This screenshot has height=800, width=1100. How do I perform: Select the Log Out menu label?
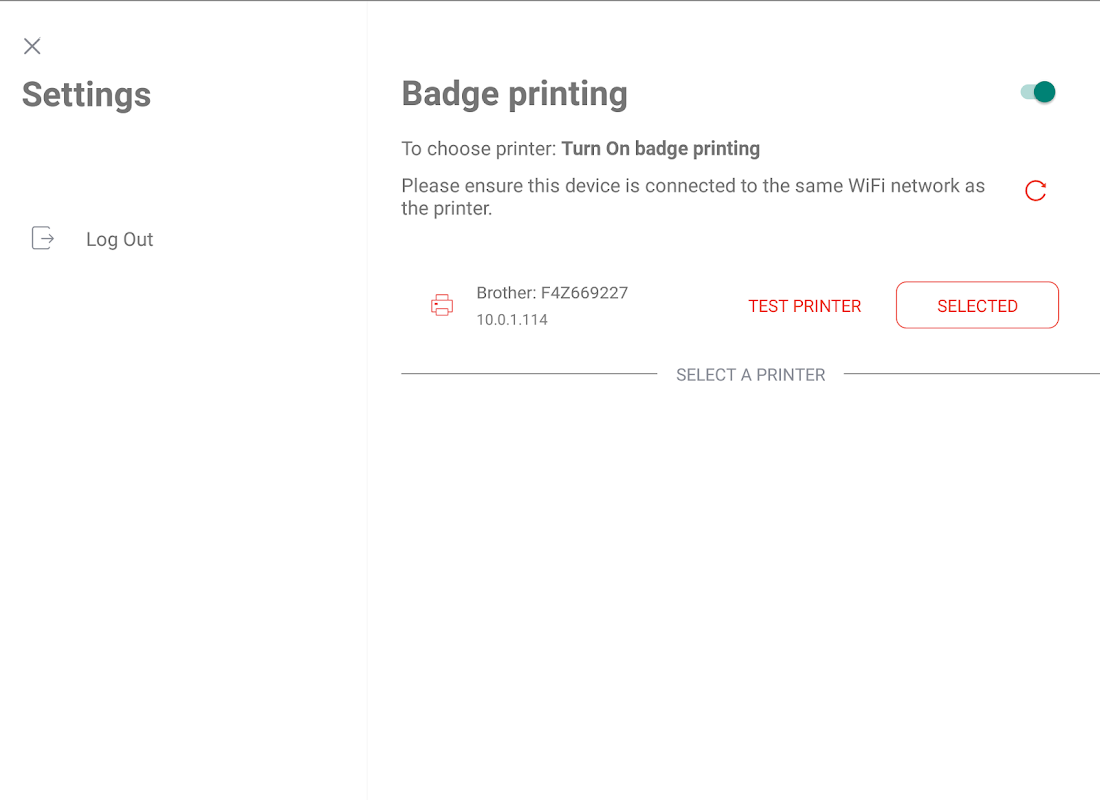[x=119, y=239]
